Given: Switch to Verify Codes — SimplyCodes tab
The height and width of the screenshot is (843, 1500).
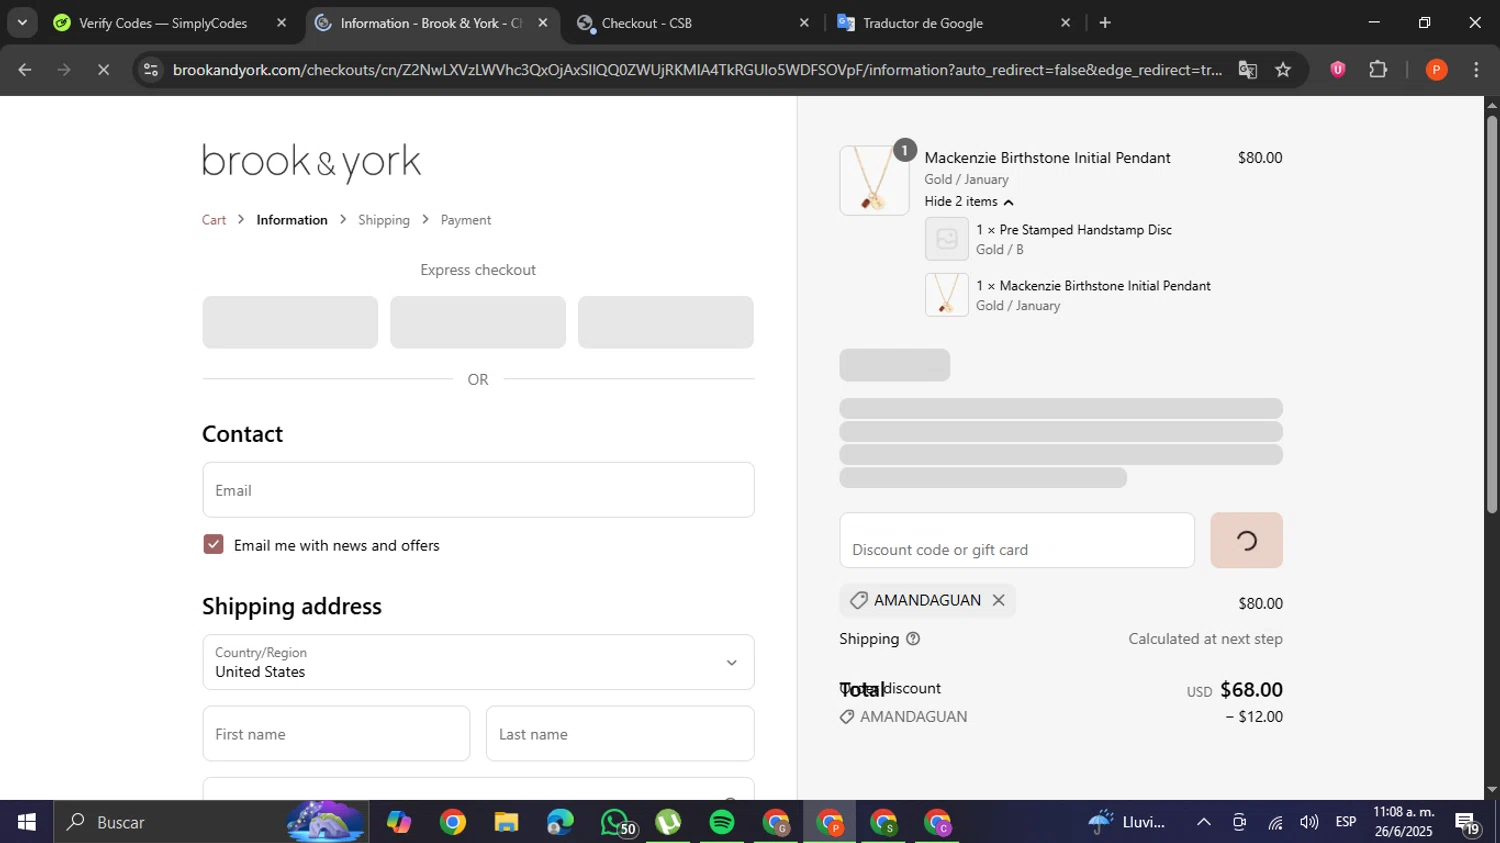Looking at the screenshot, I should [x=163, y=23].
